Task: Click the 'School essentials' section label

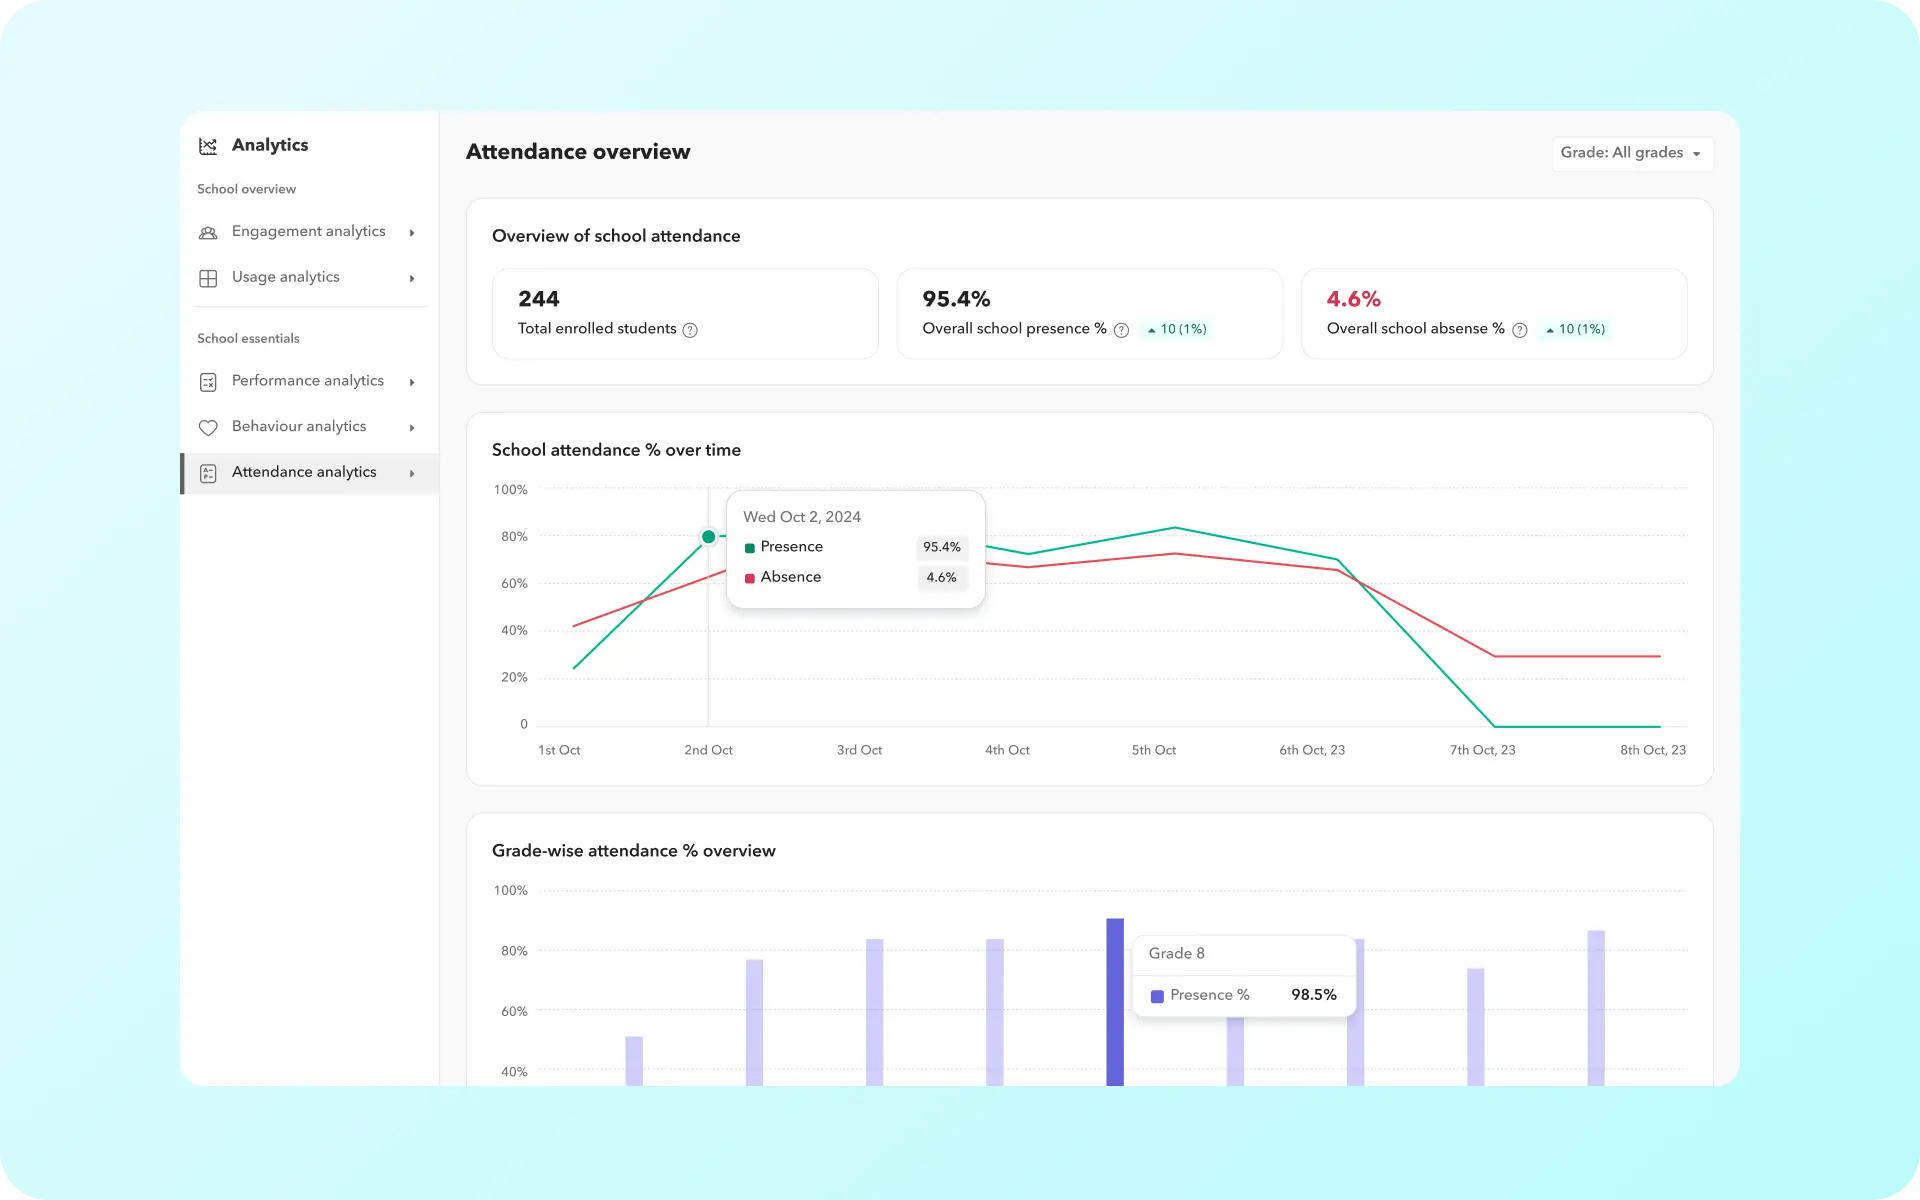Action: pyautogui.click(x=248, y=339)
